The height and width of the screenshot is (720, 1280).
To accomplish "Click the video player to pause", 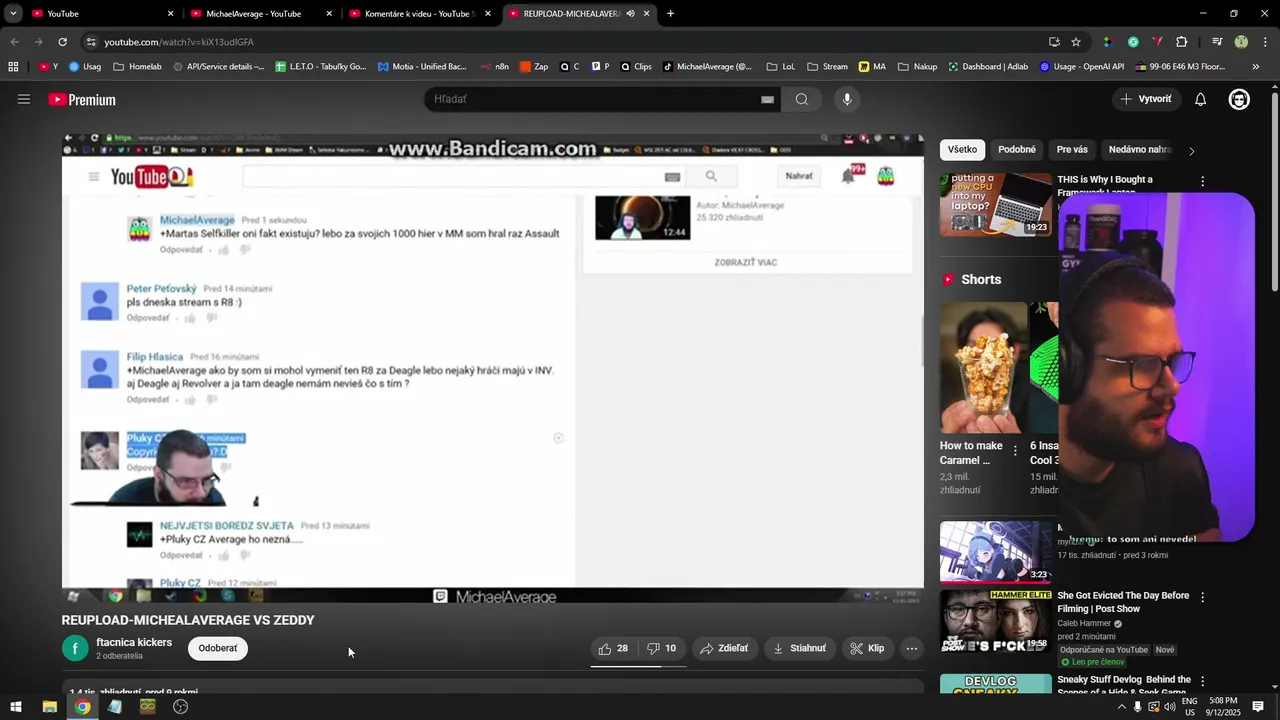I will point(493,368).
